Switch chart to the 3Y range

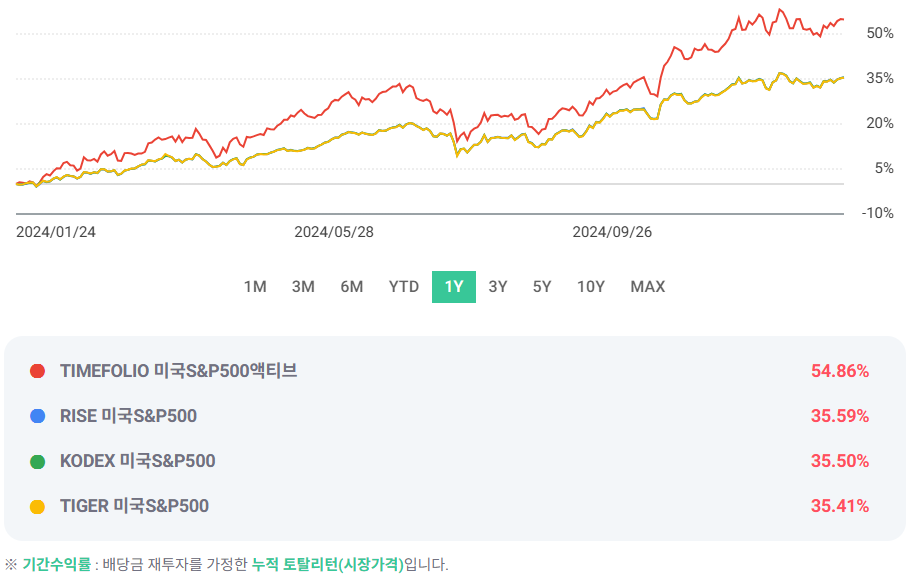coord(497,287)
